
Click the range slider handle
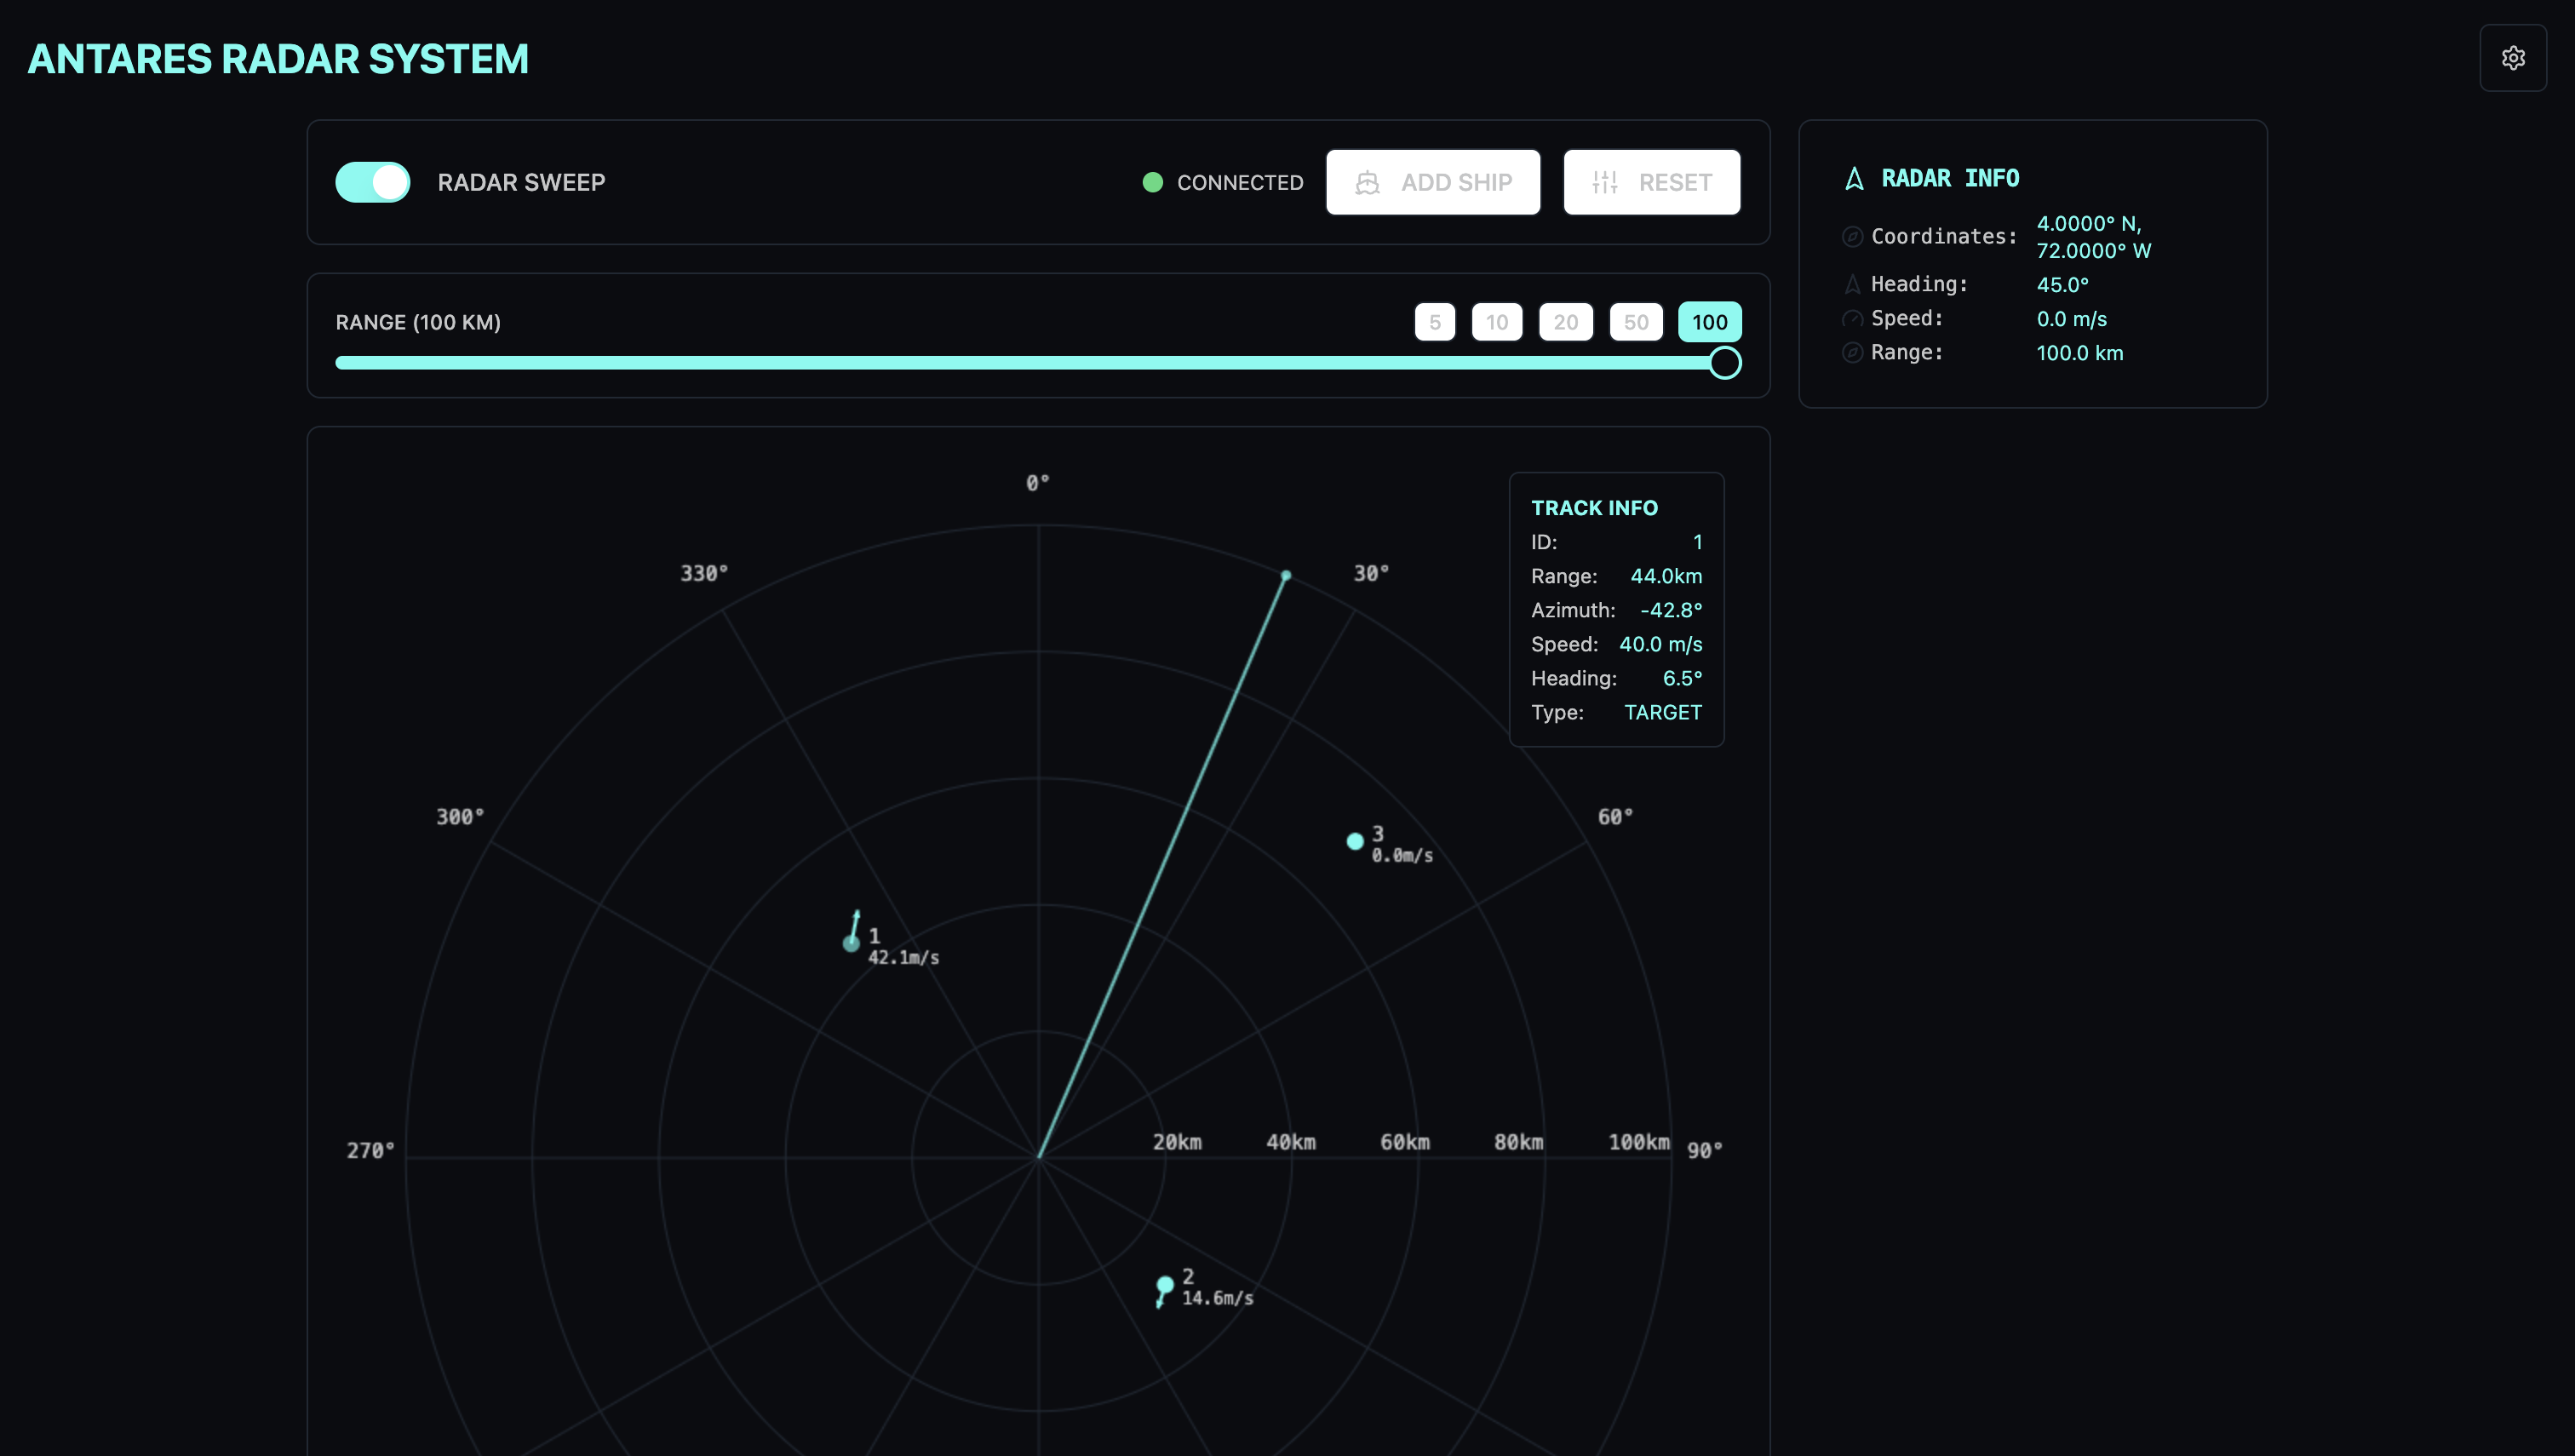[1724, 363]
